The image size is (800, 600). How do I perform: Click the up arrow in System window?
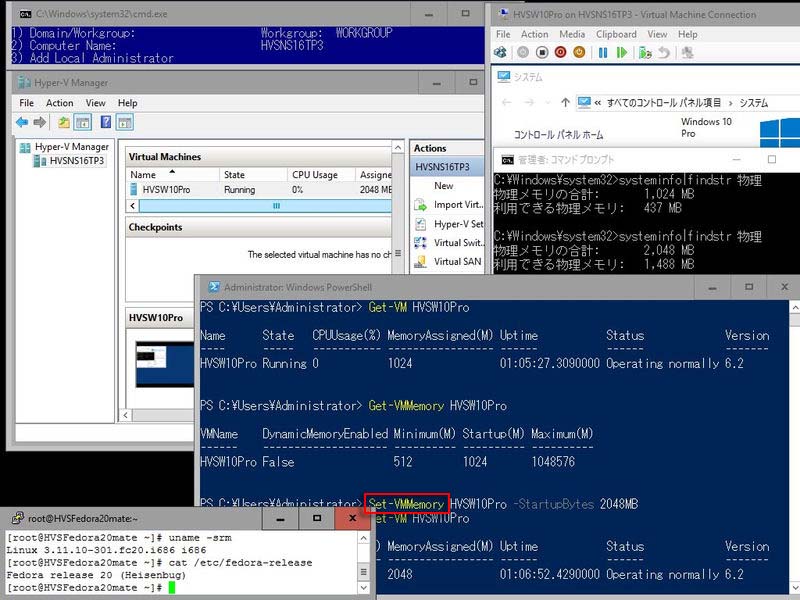(565, 103)
